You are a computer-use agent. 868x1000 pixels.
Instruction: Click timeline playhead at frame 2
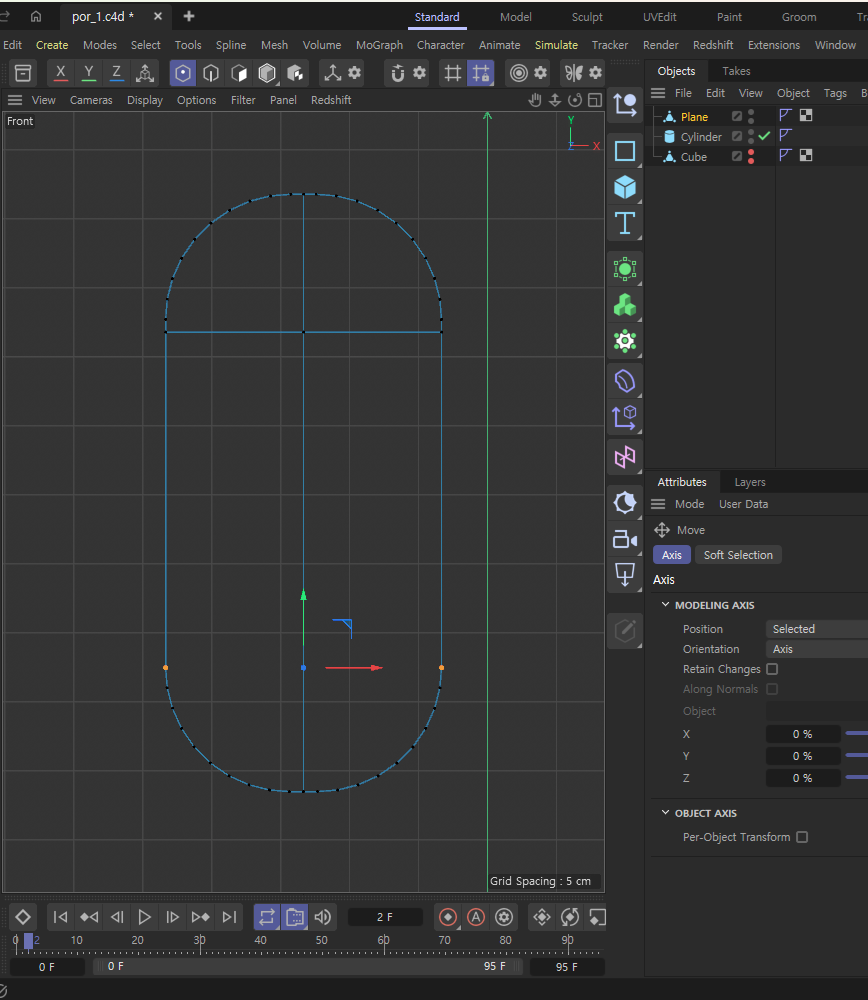(28, 941)
